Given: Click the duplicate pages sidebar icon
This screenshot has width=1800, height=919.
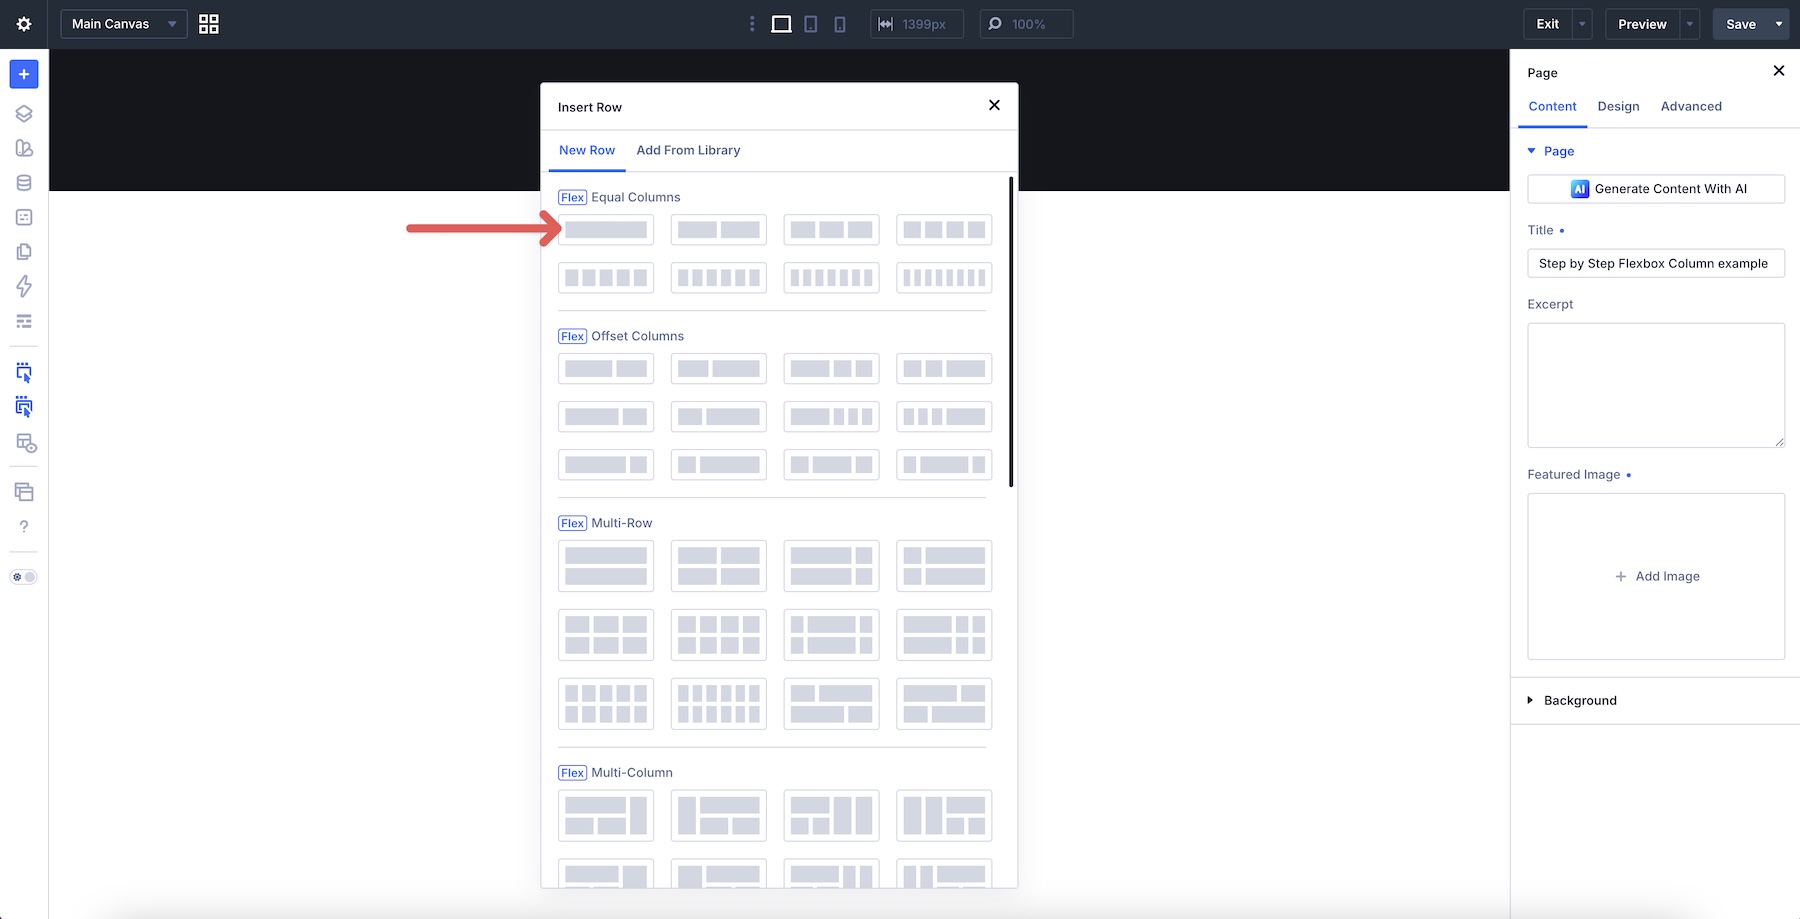Looking at the screenshot, I should [24, 252].
